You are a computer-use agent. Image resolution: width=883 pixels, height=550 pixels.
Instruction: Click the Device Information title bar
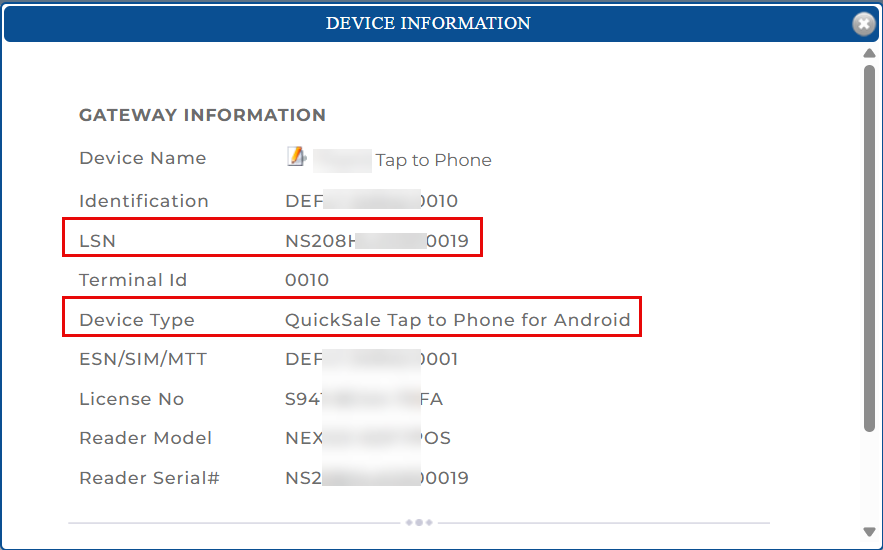[x=428, y=23]
